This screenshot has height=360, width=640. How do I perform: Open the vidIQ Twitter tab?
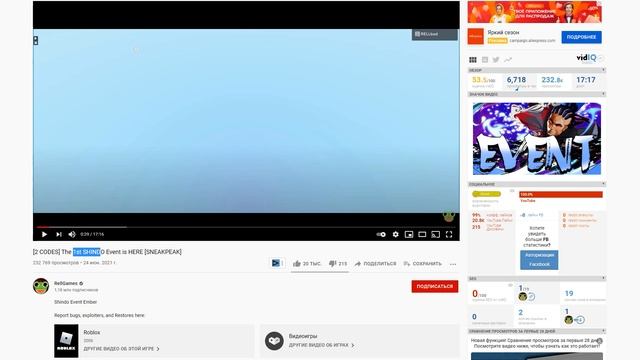tap(496, 60)
